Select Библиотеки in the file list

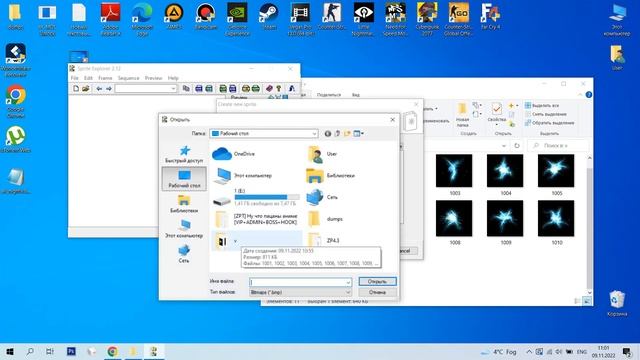(x=331, y=176)
